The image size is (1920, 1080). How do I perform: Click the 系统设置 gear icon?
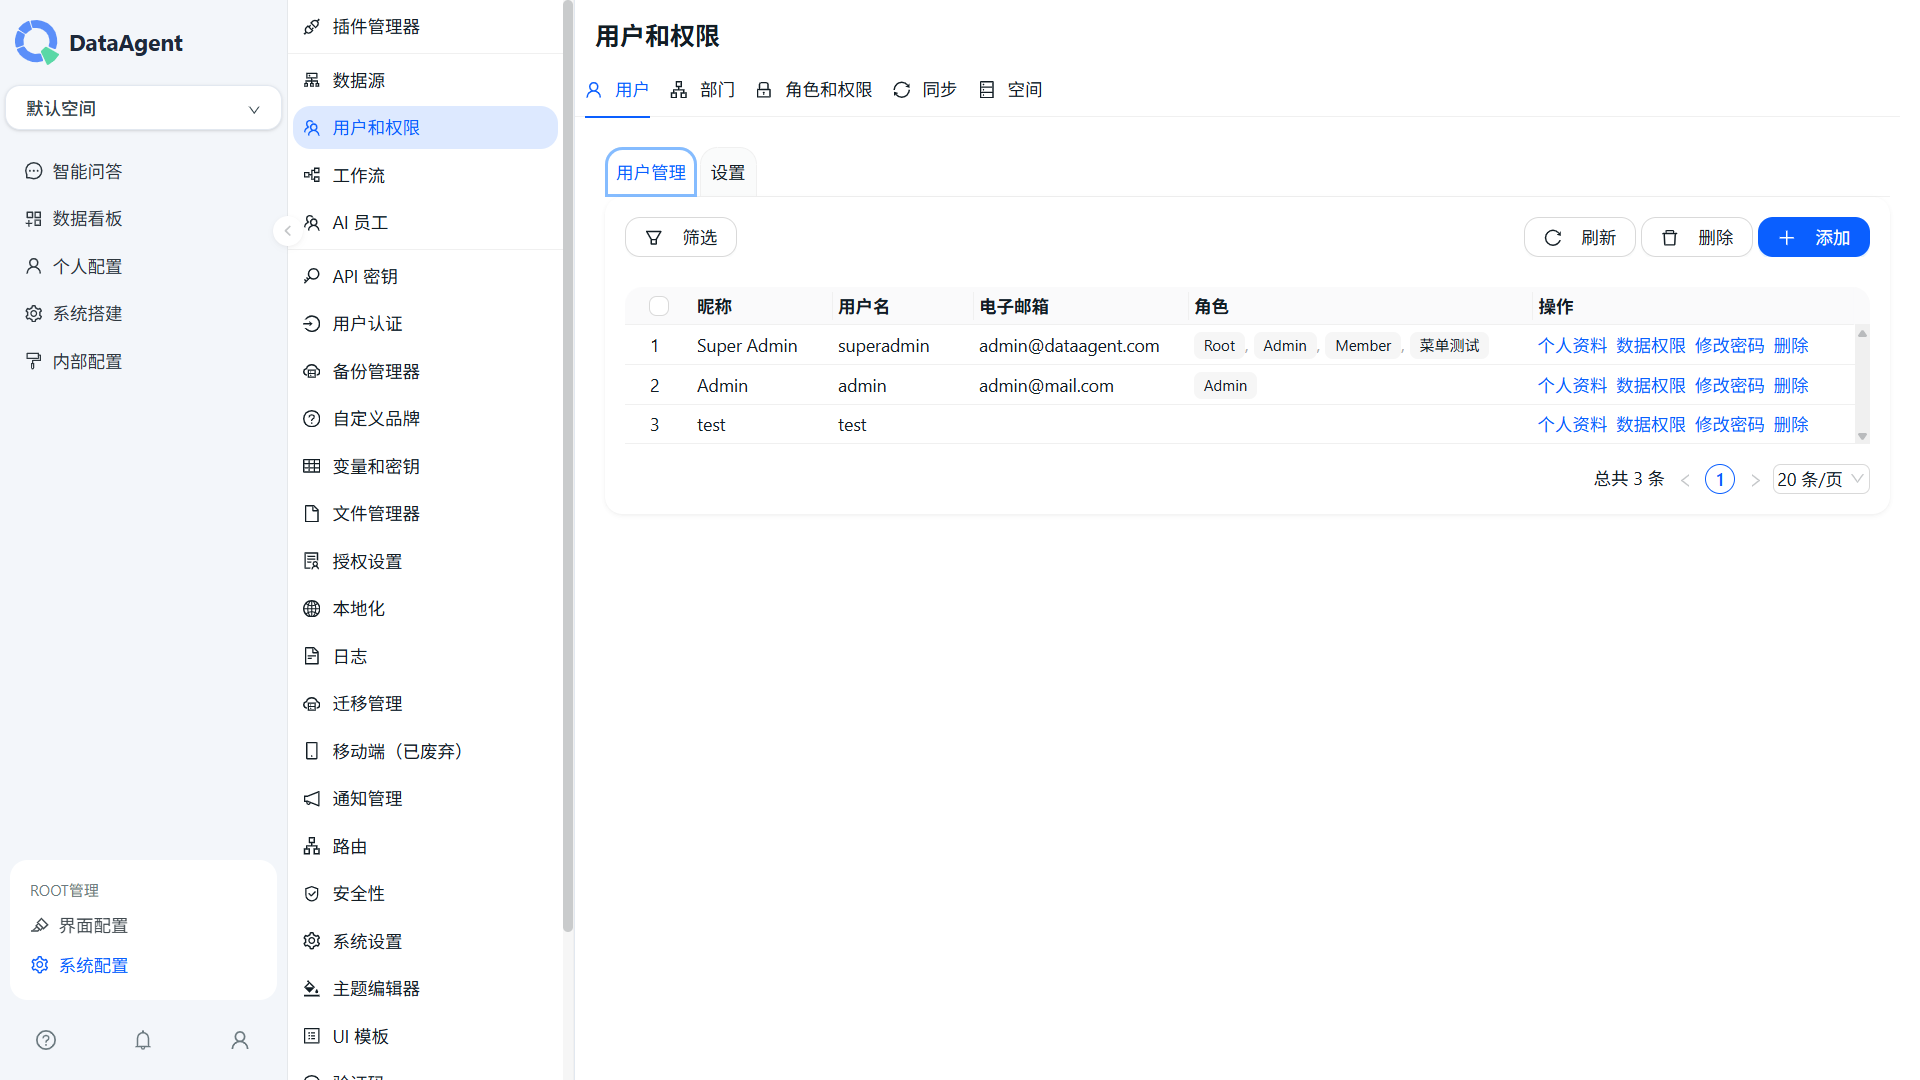click(x=312, y=941)
